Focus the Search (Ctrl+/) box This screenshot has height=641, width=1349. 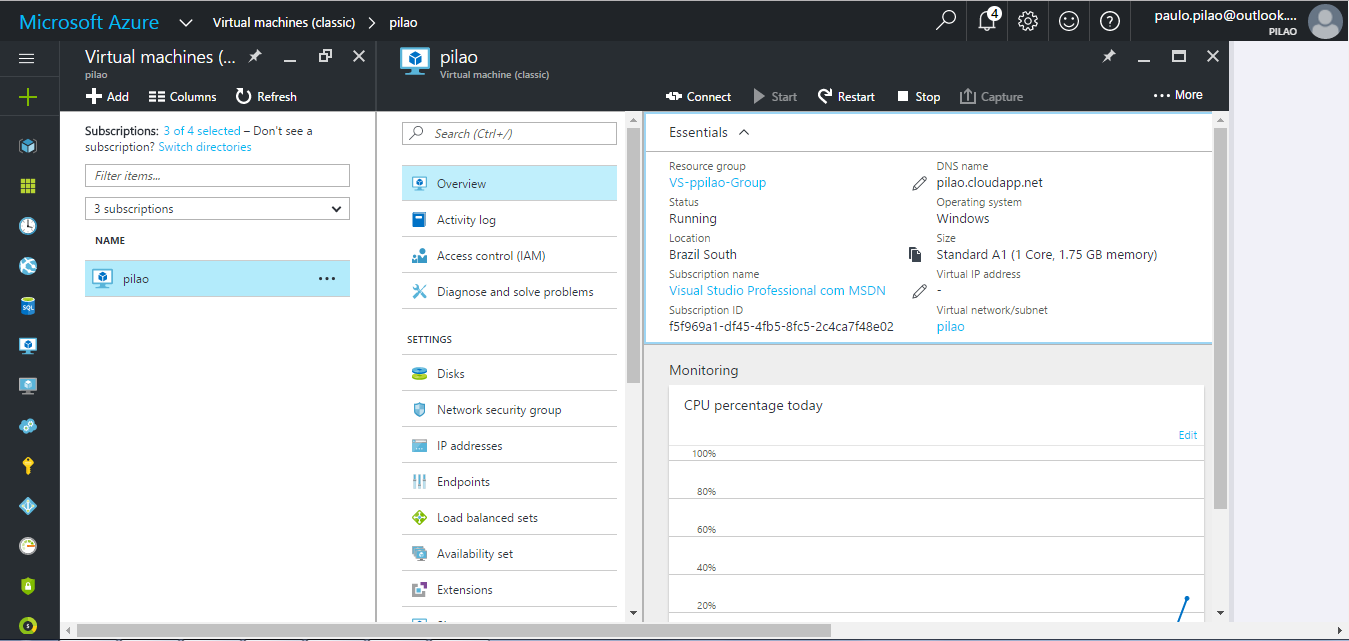509,133
